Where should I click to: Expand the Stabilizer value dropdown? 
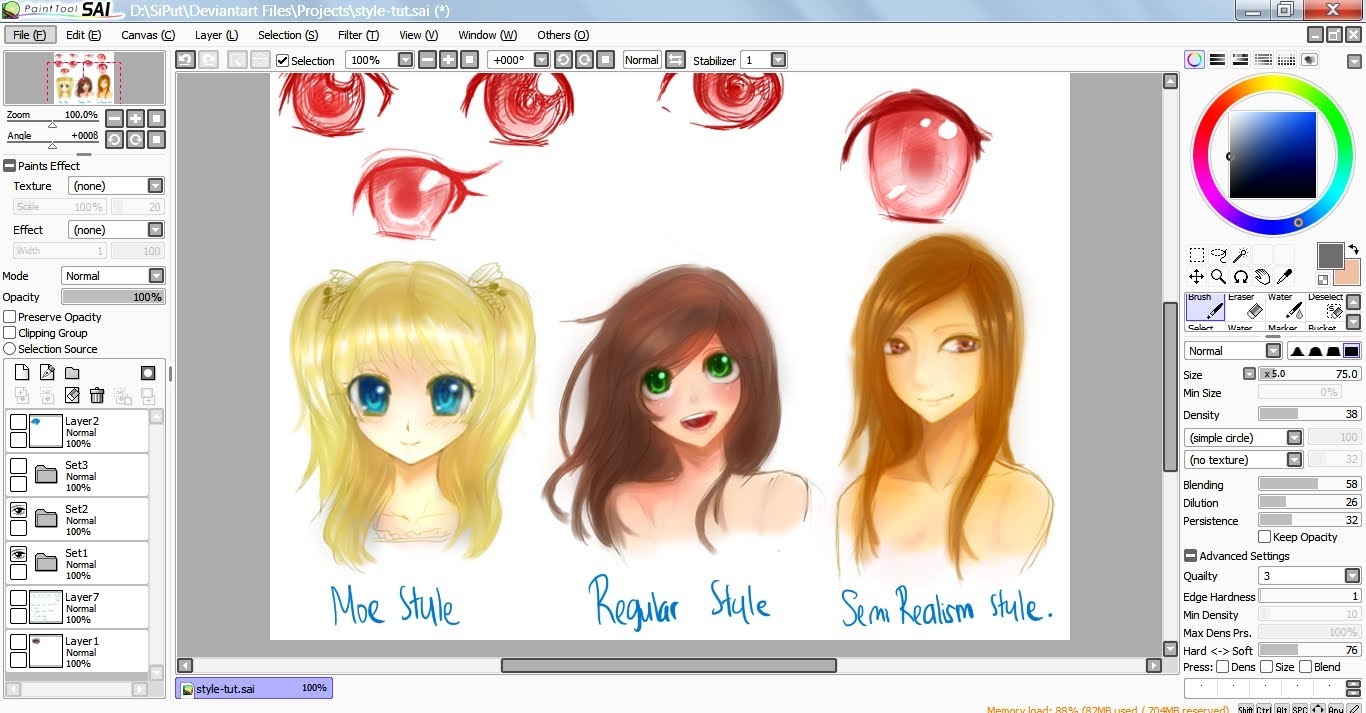coord(778,60)
